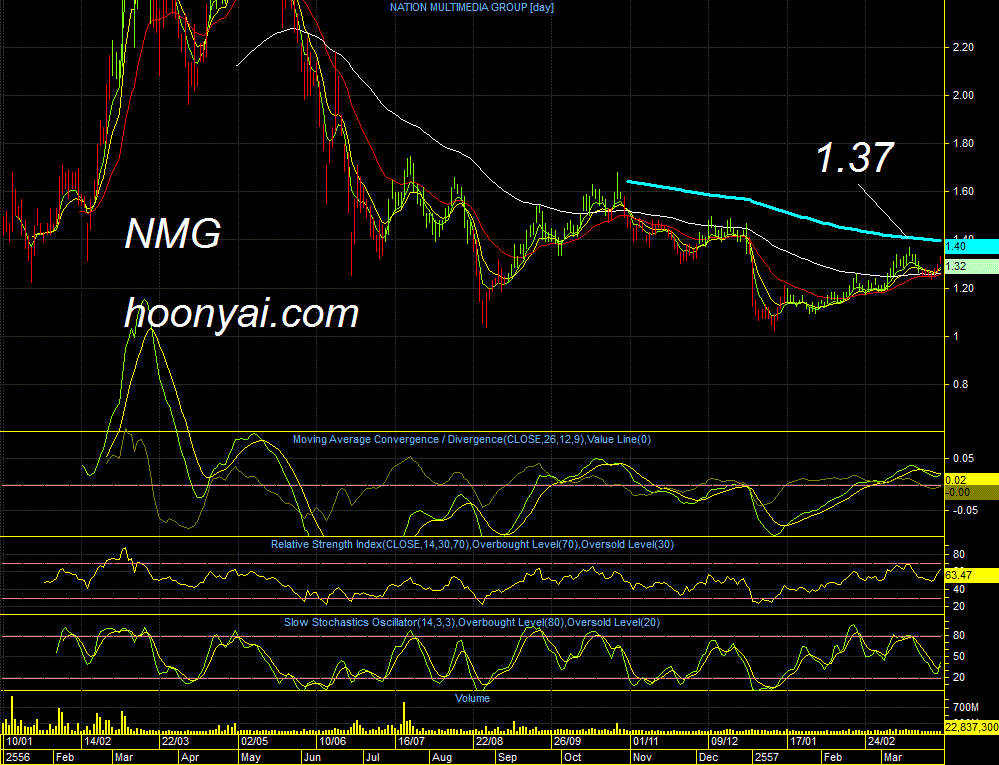The width and height of the screenshot is (999, 765).
Task: Click the 22,837,300 volume value tag
Action: coord(971,727)
